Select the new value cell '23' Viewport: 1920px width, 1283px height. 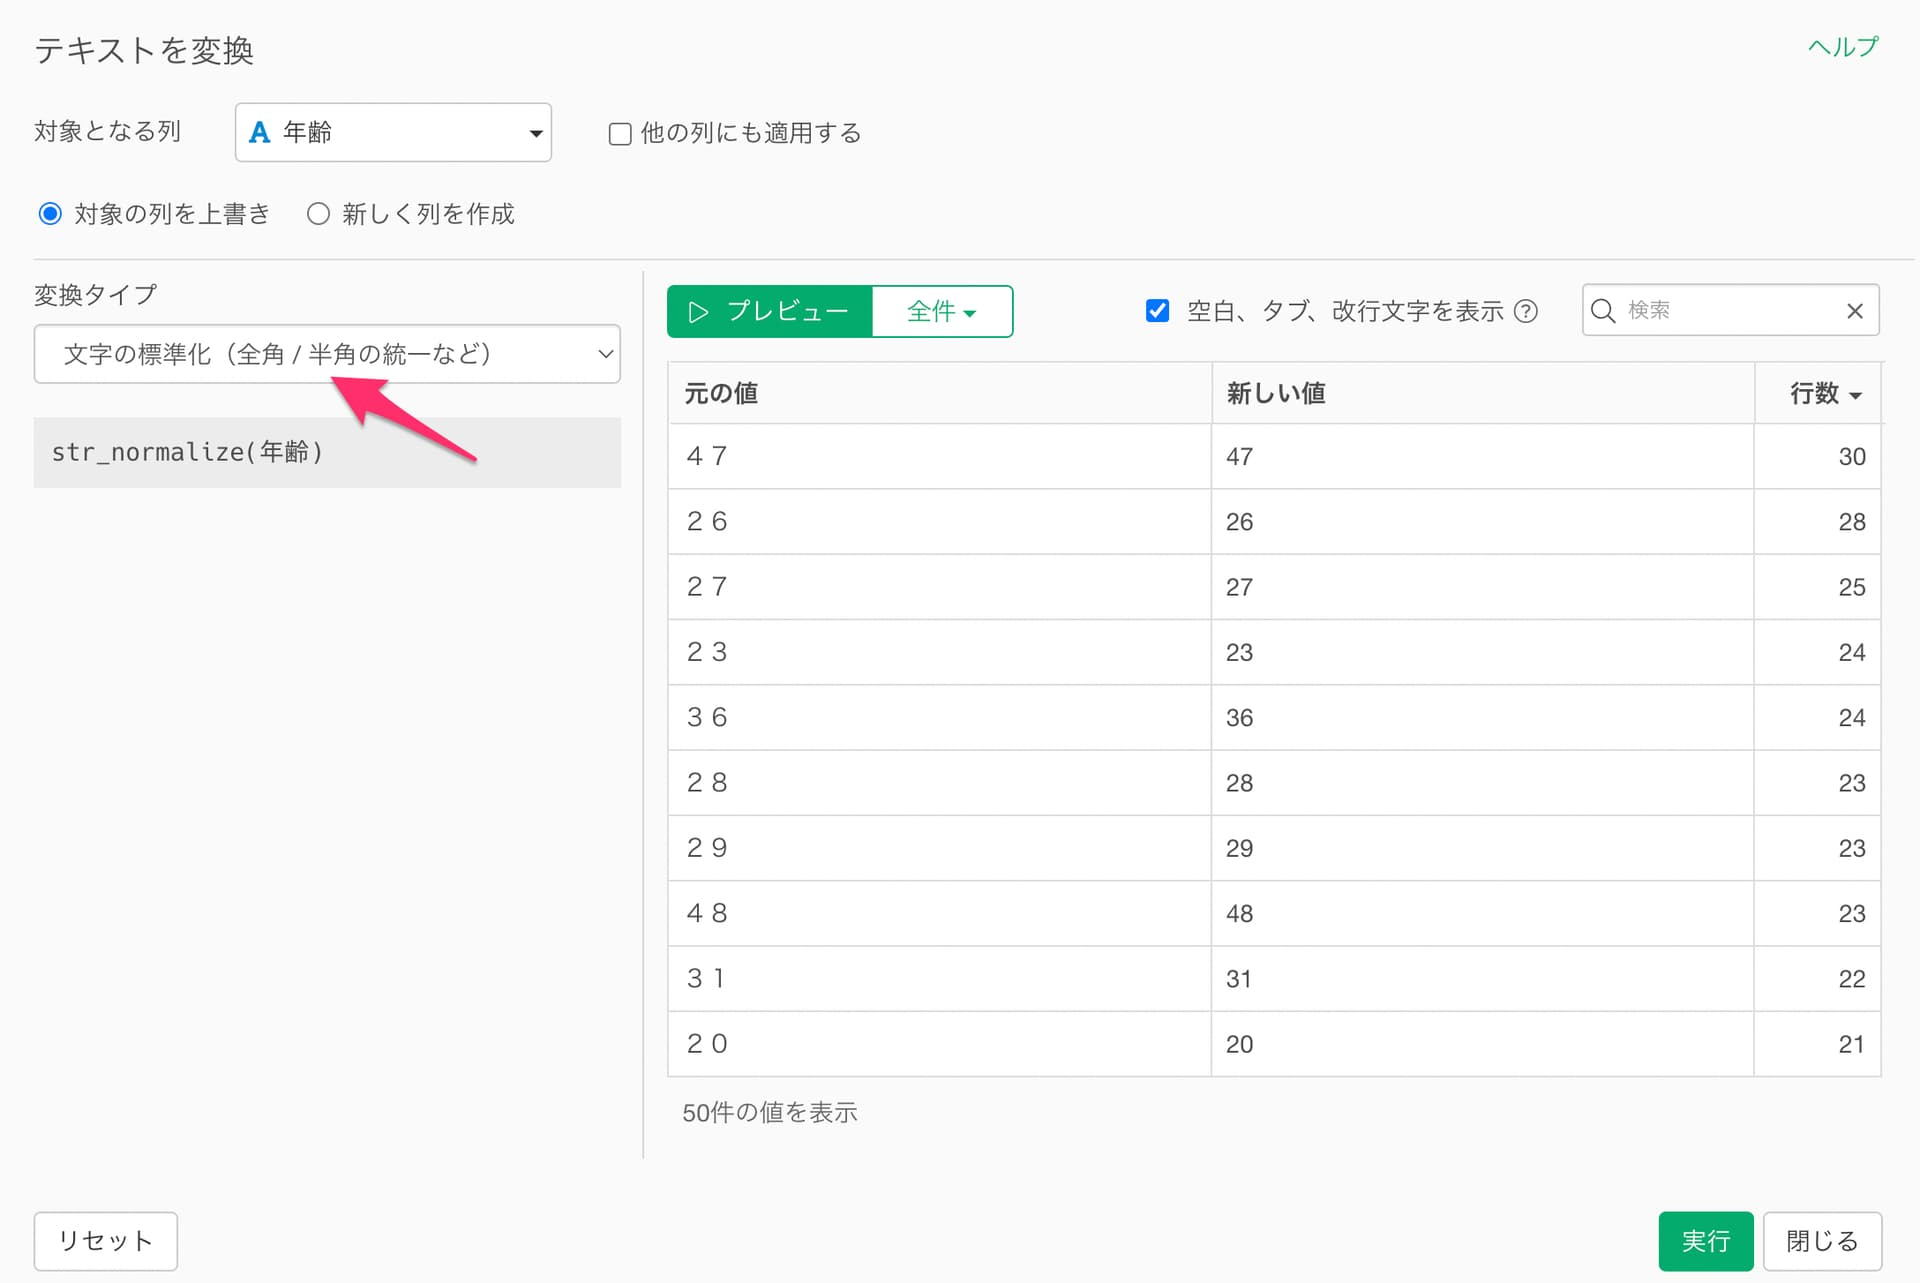pos(1483,653)
